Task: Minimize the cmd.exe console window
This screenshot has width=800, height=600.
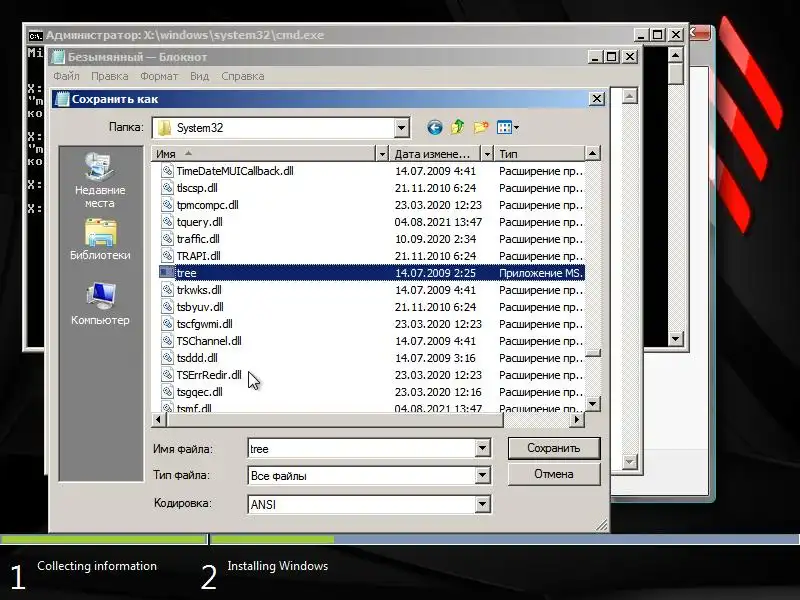Action: 641,35
